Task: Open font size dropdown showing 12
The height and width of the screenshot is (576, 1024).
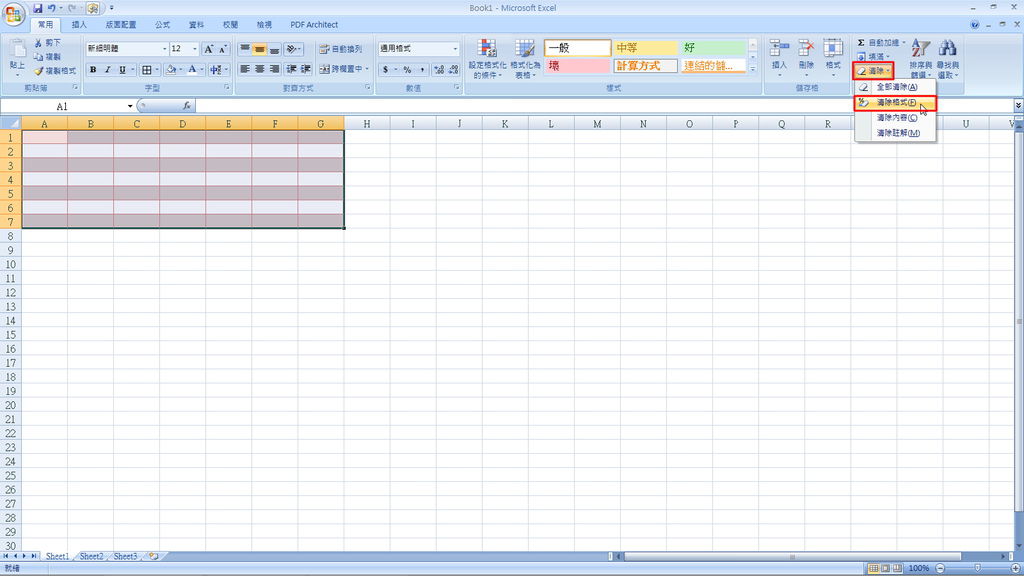Action: click(195, 49)
